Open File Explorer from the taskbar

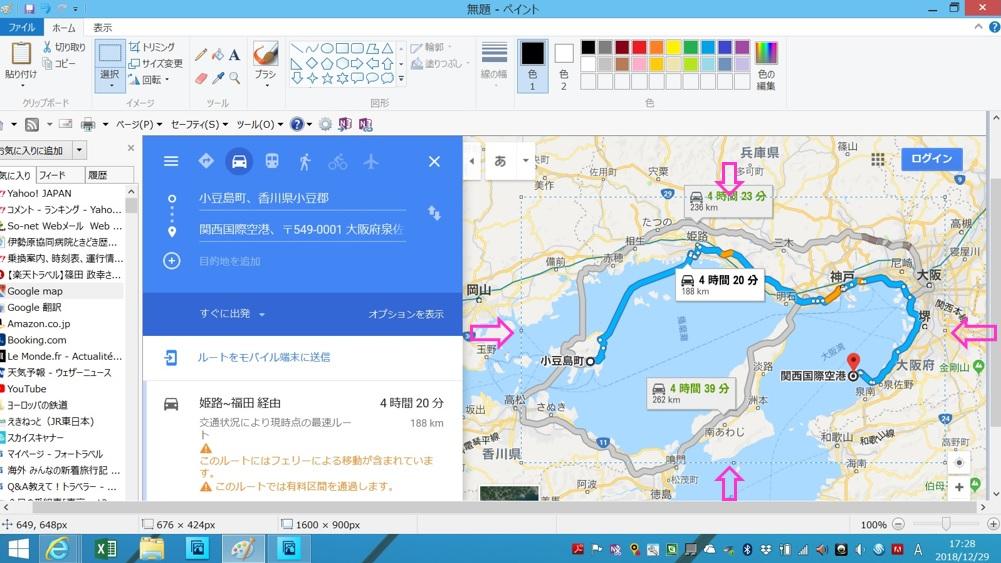point(152,549)
